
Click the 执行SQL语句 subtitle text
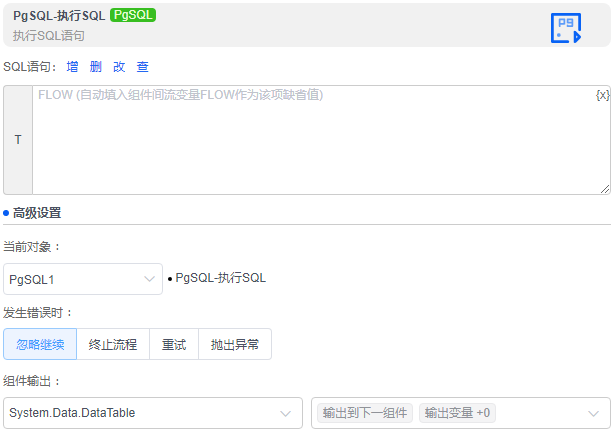[x=49, y=36]
